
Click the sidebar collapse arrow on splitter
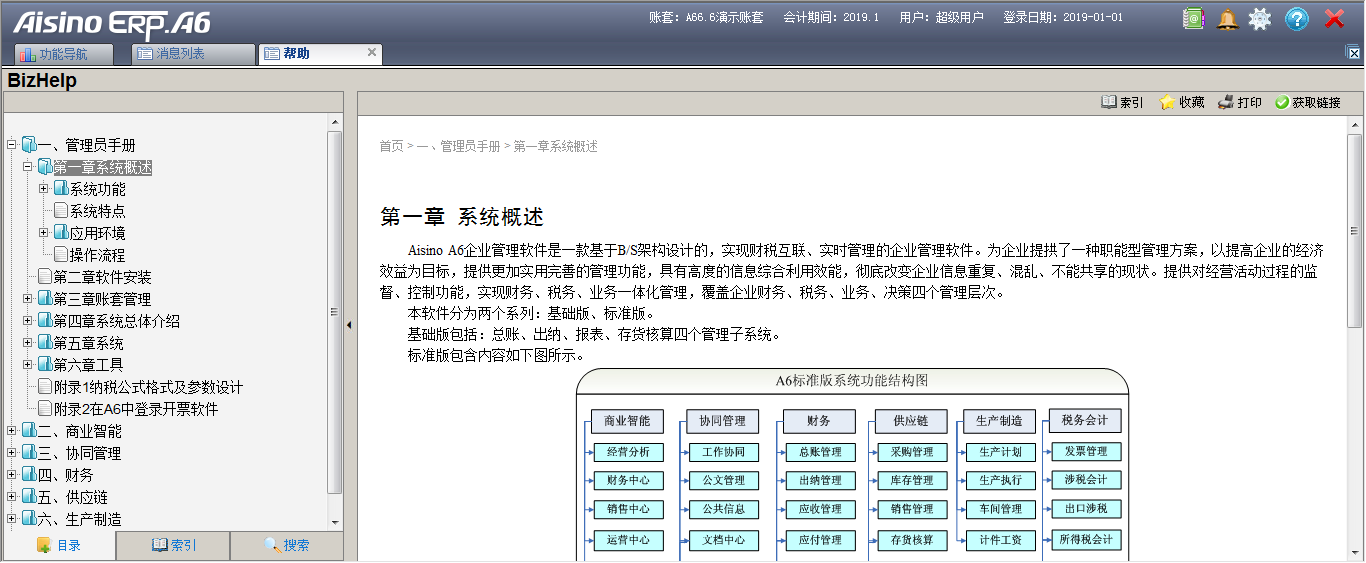[x=349, y=325]
